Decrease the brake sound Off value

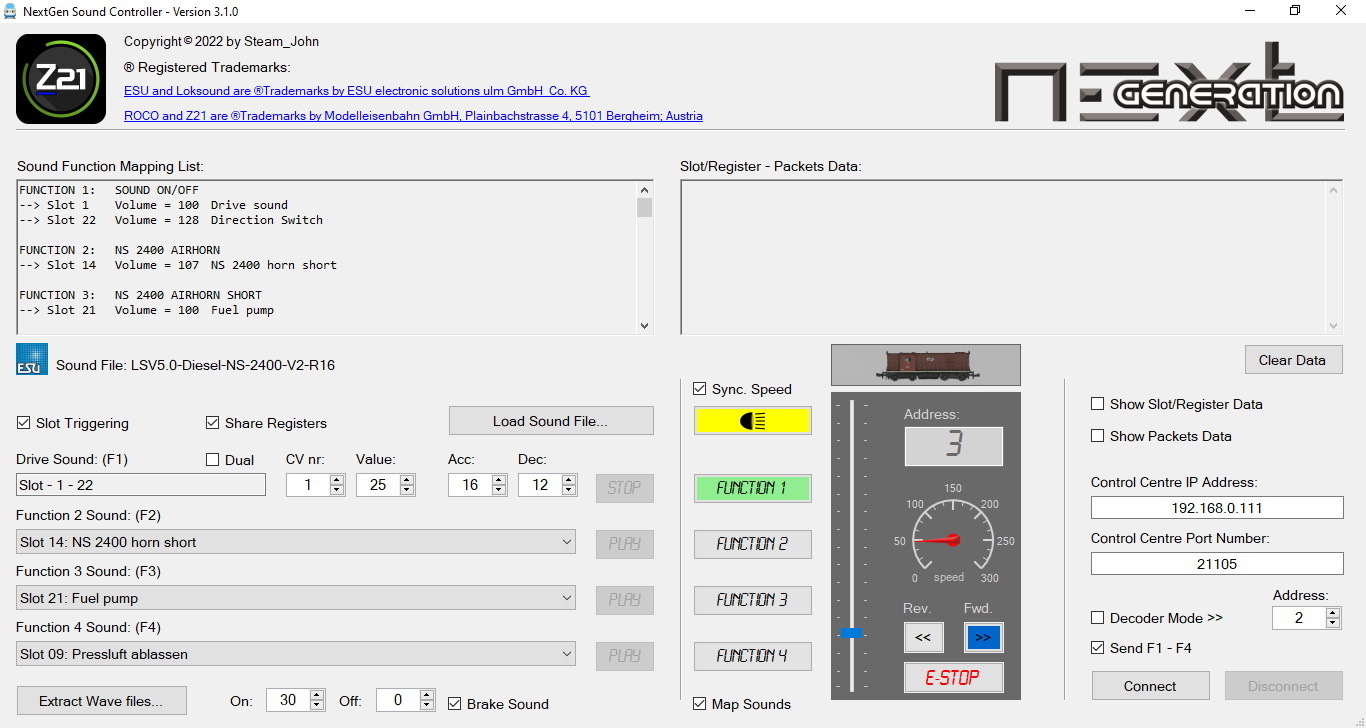click(427, 705)
